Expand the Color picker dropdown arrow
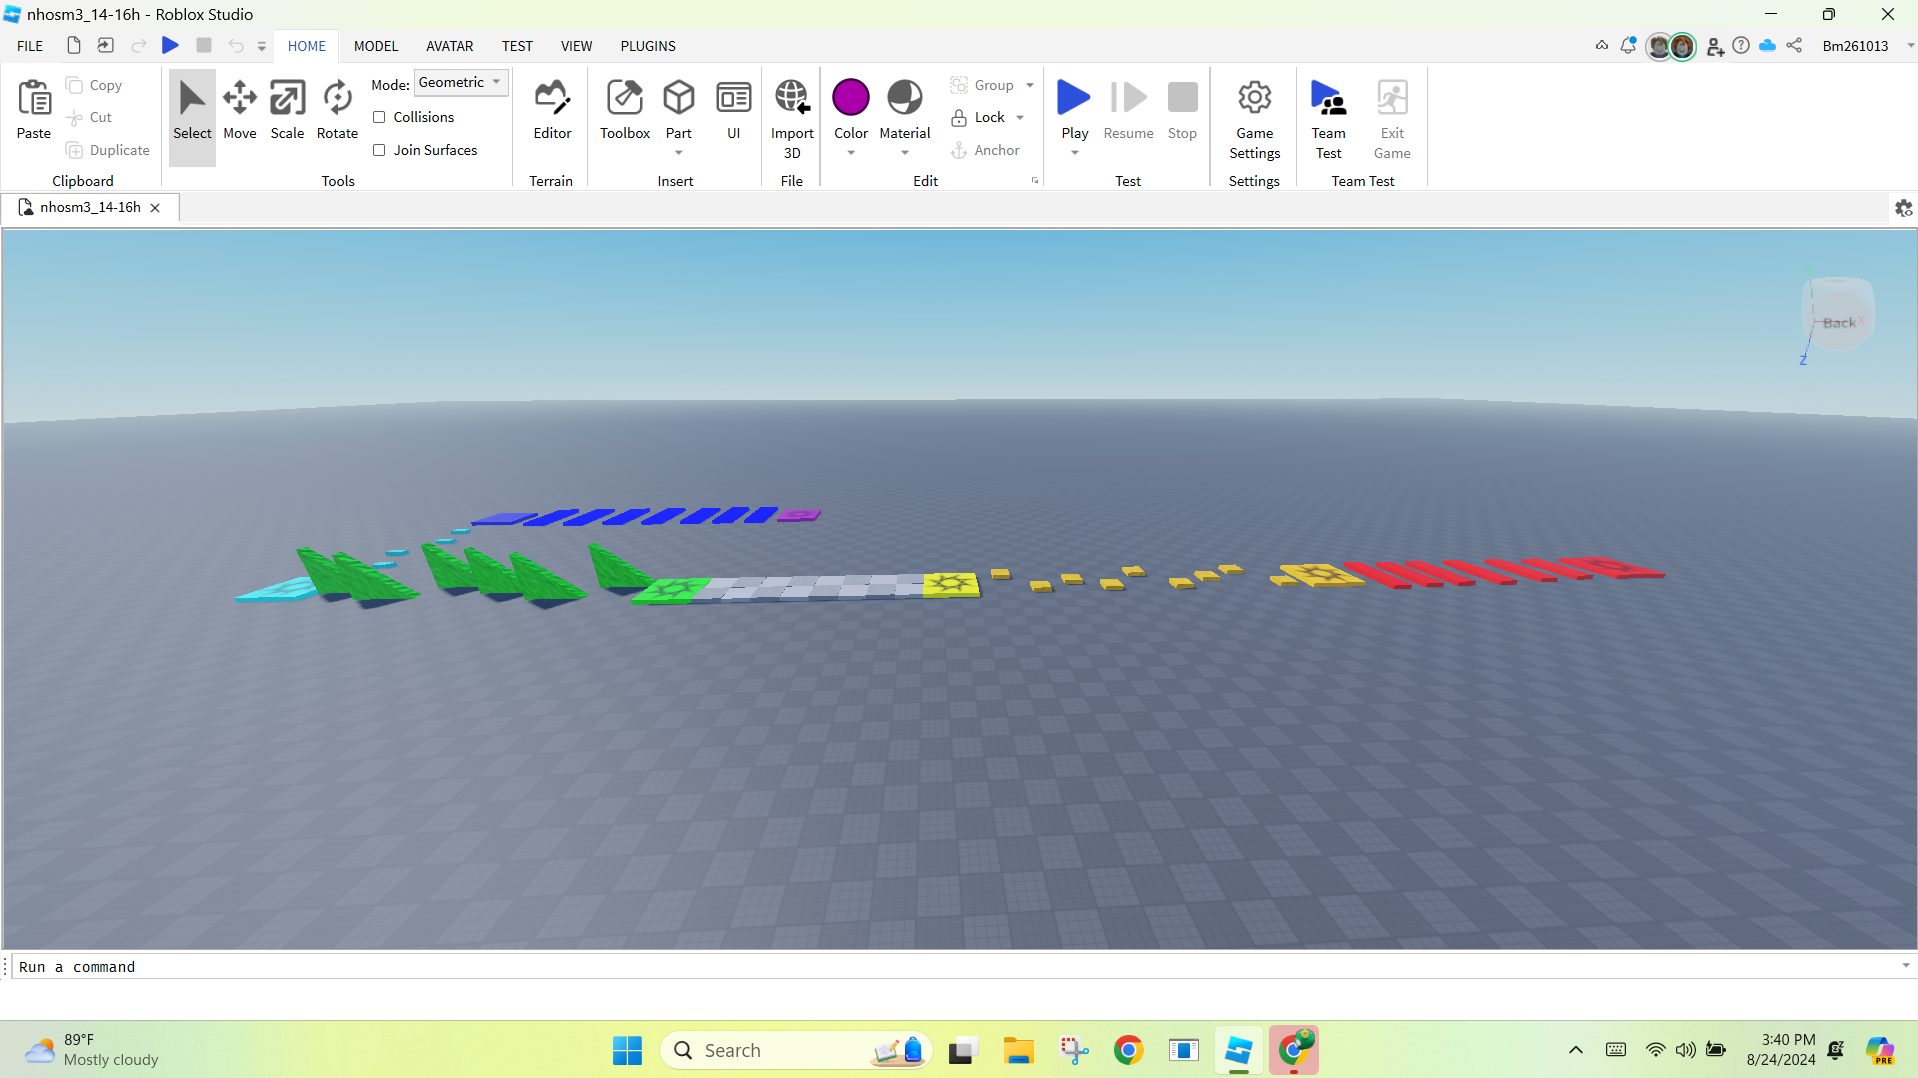 (851, 153)
